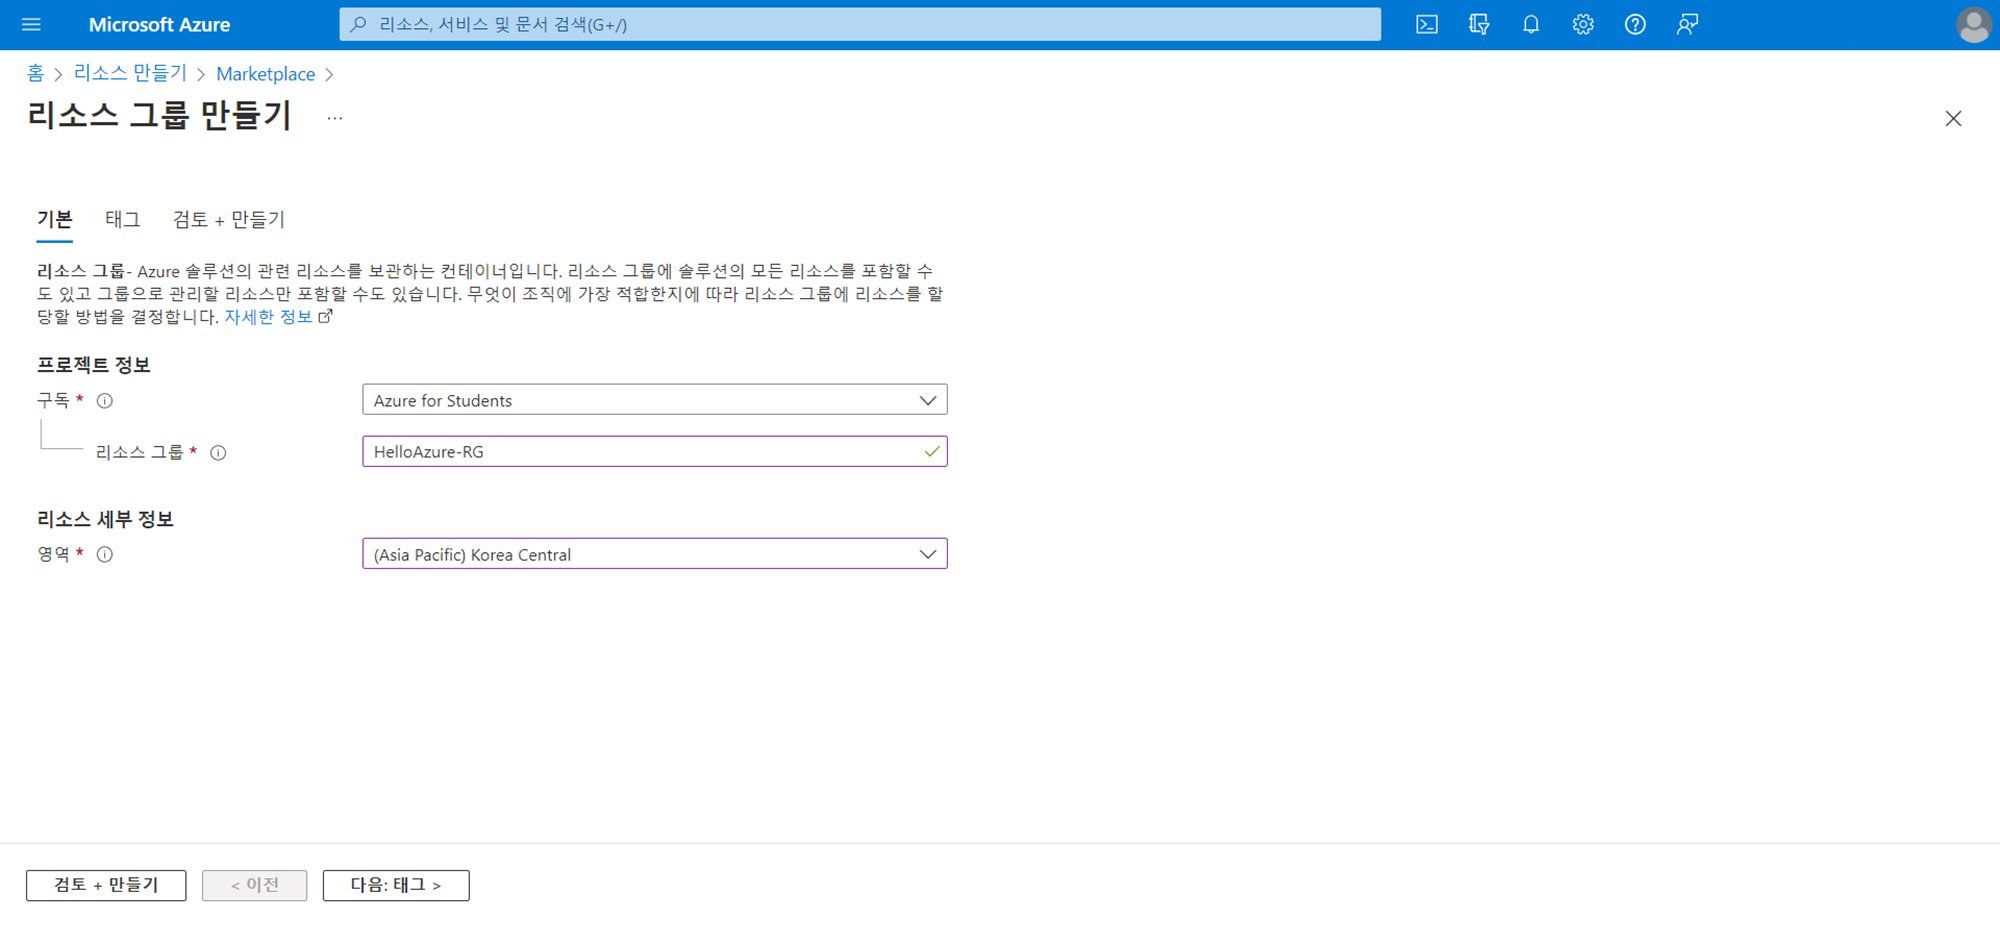This screenshot has height=926, width=2000.
Task: Click the 검토 + 만들기 button at the bottom
Action: [106, 885]
